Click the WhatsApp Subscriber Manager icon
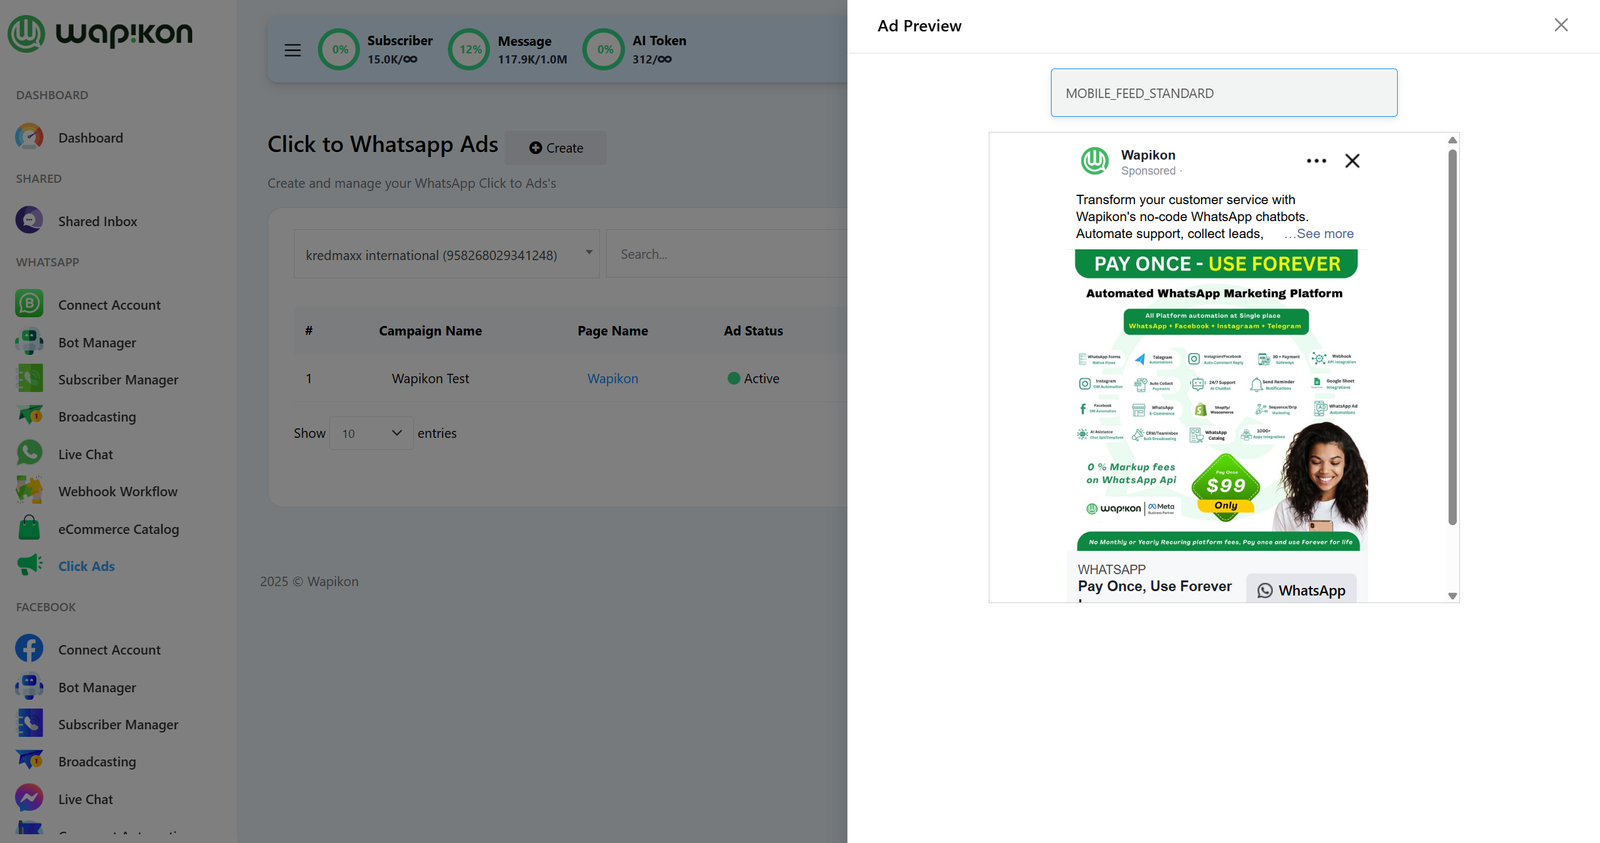This screenshot has width=1600, height=843. click(x=29, y=379)
